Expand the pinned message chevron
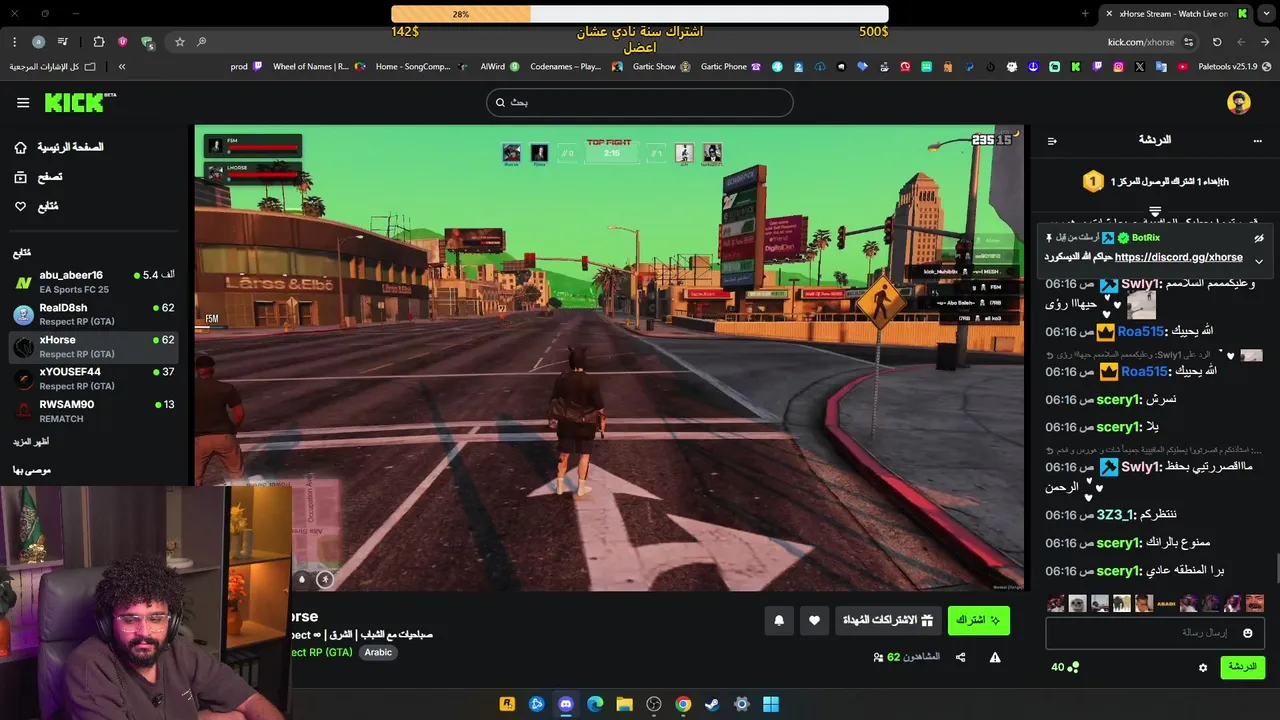Screen dimensions: 1280x720 (1259, 261)
